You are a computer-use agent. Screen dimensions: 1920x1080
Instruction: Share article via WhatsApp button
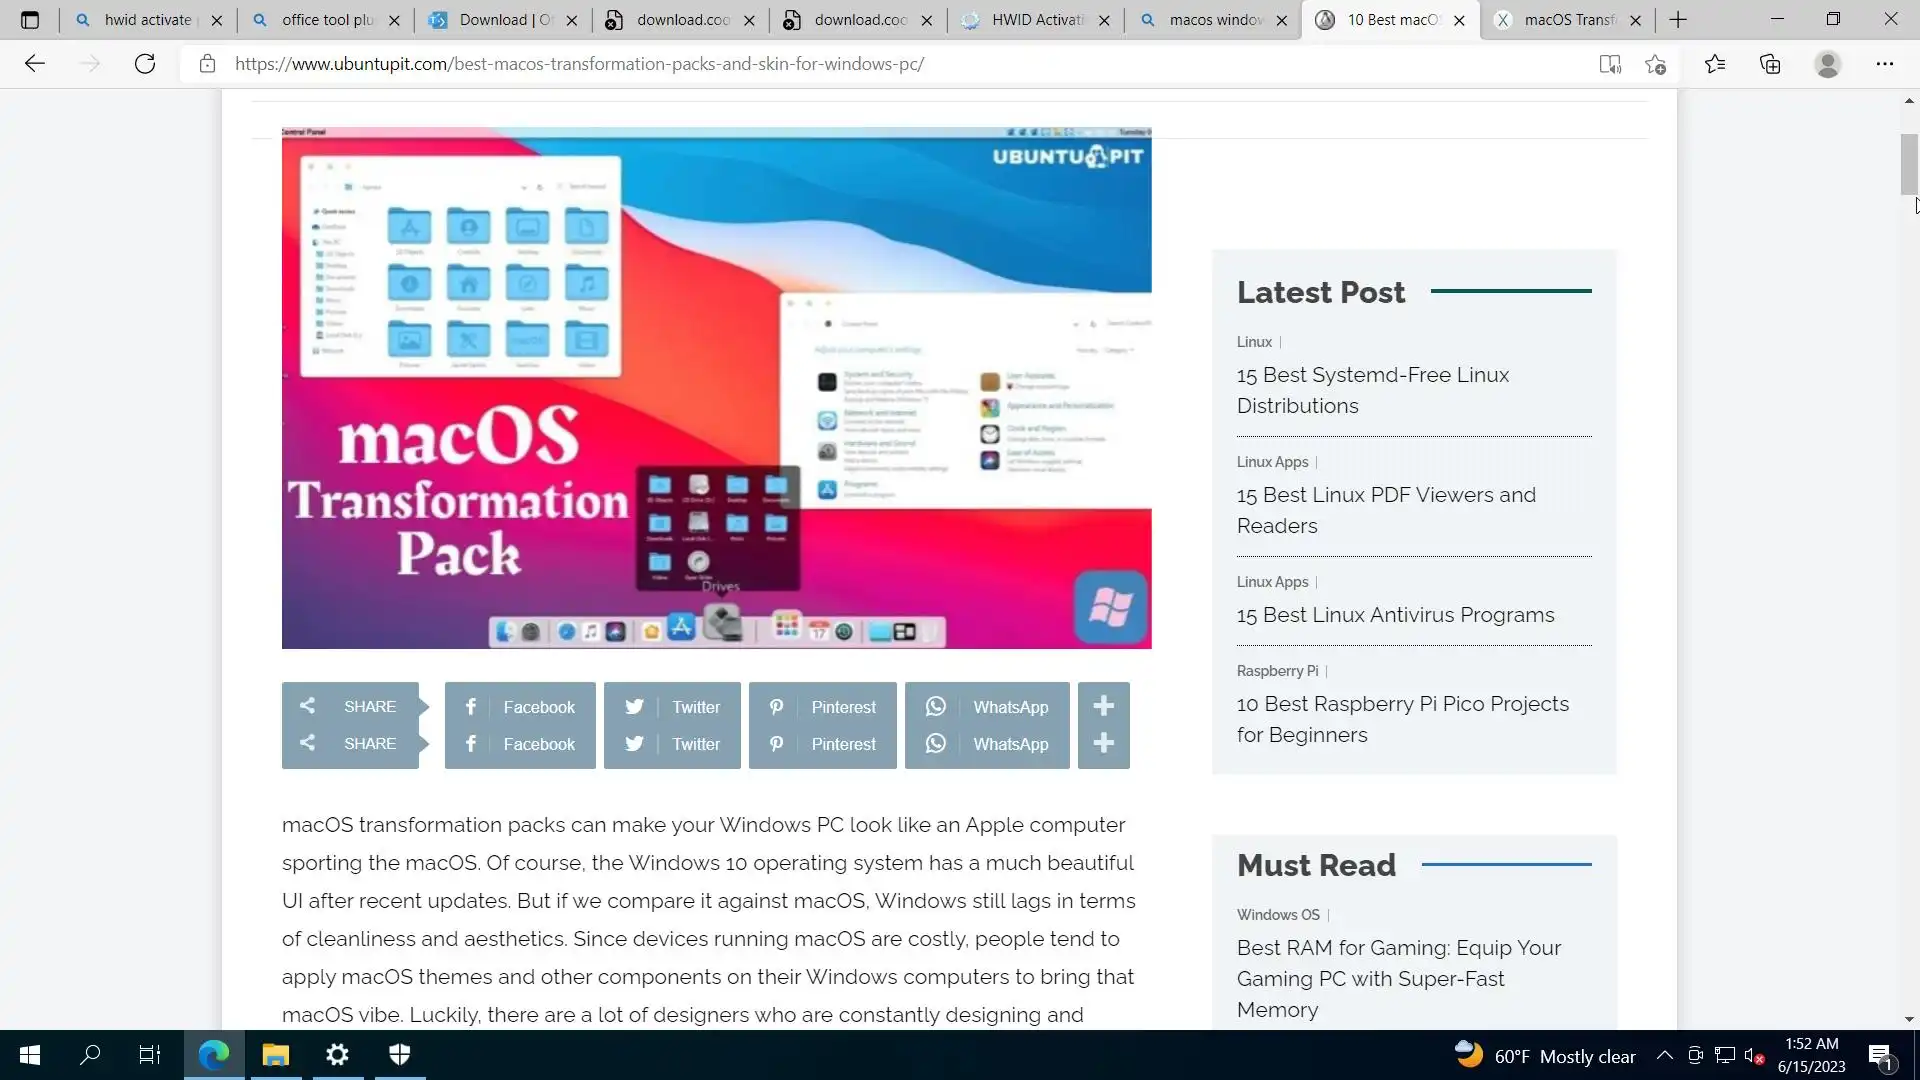point(987,707)
